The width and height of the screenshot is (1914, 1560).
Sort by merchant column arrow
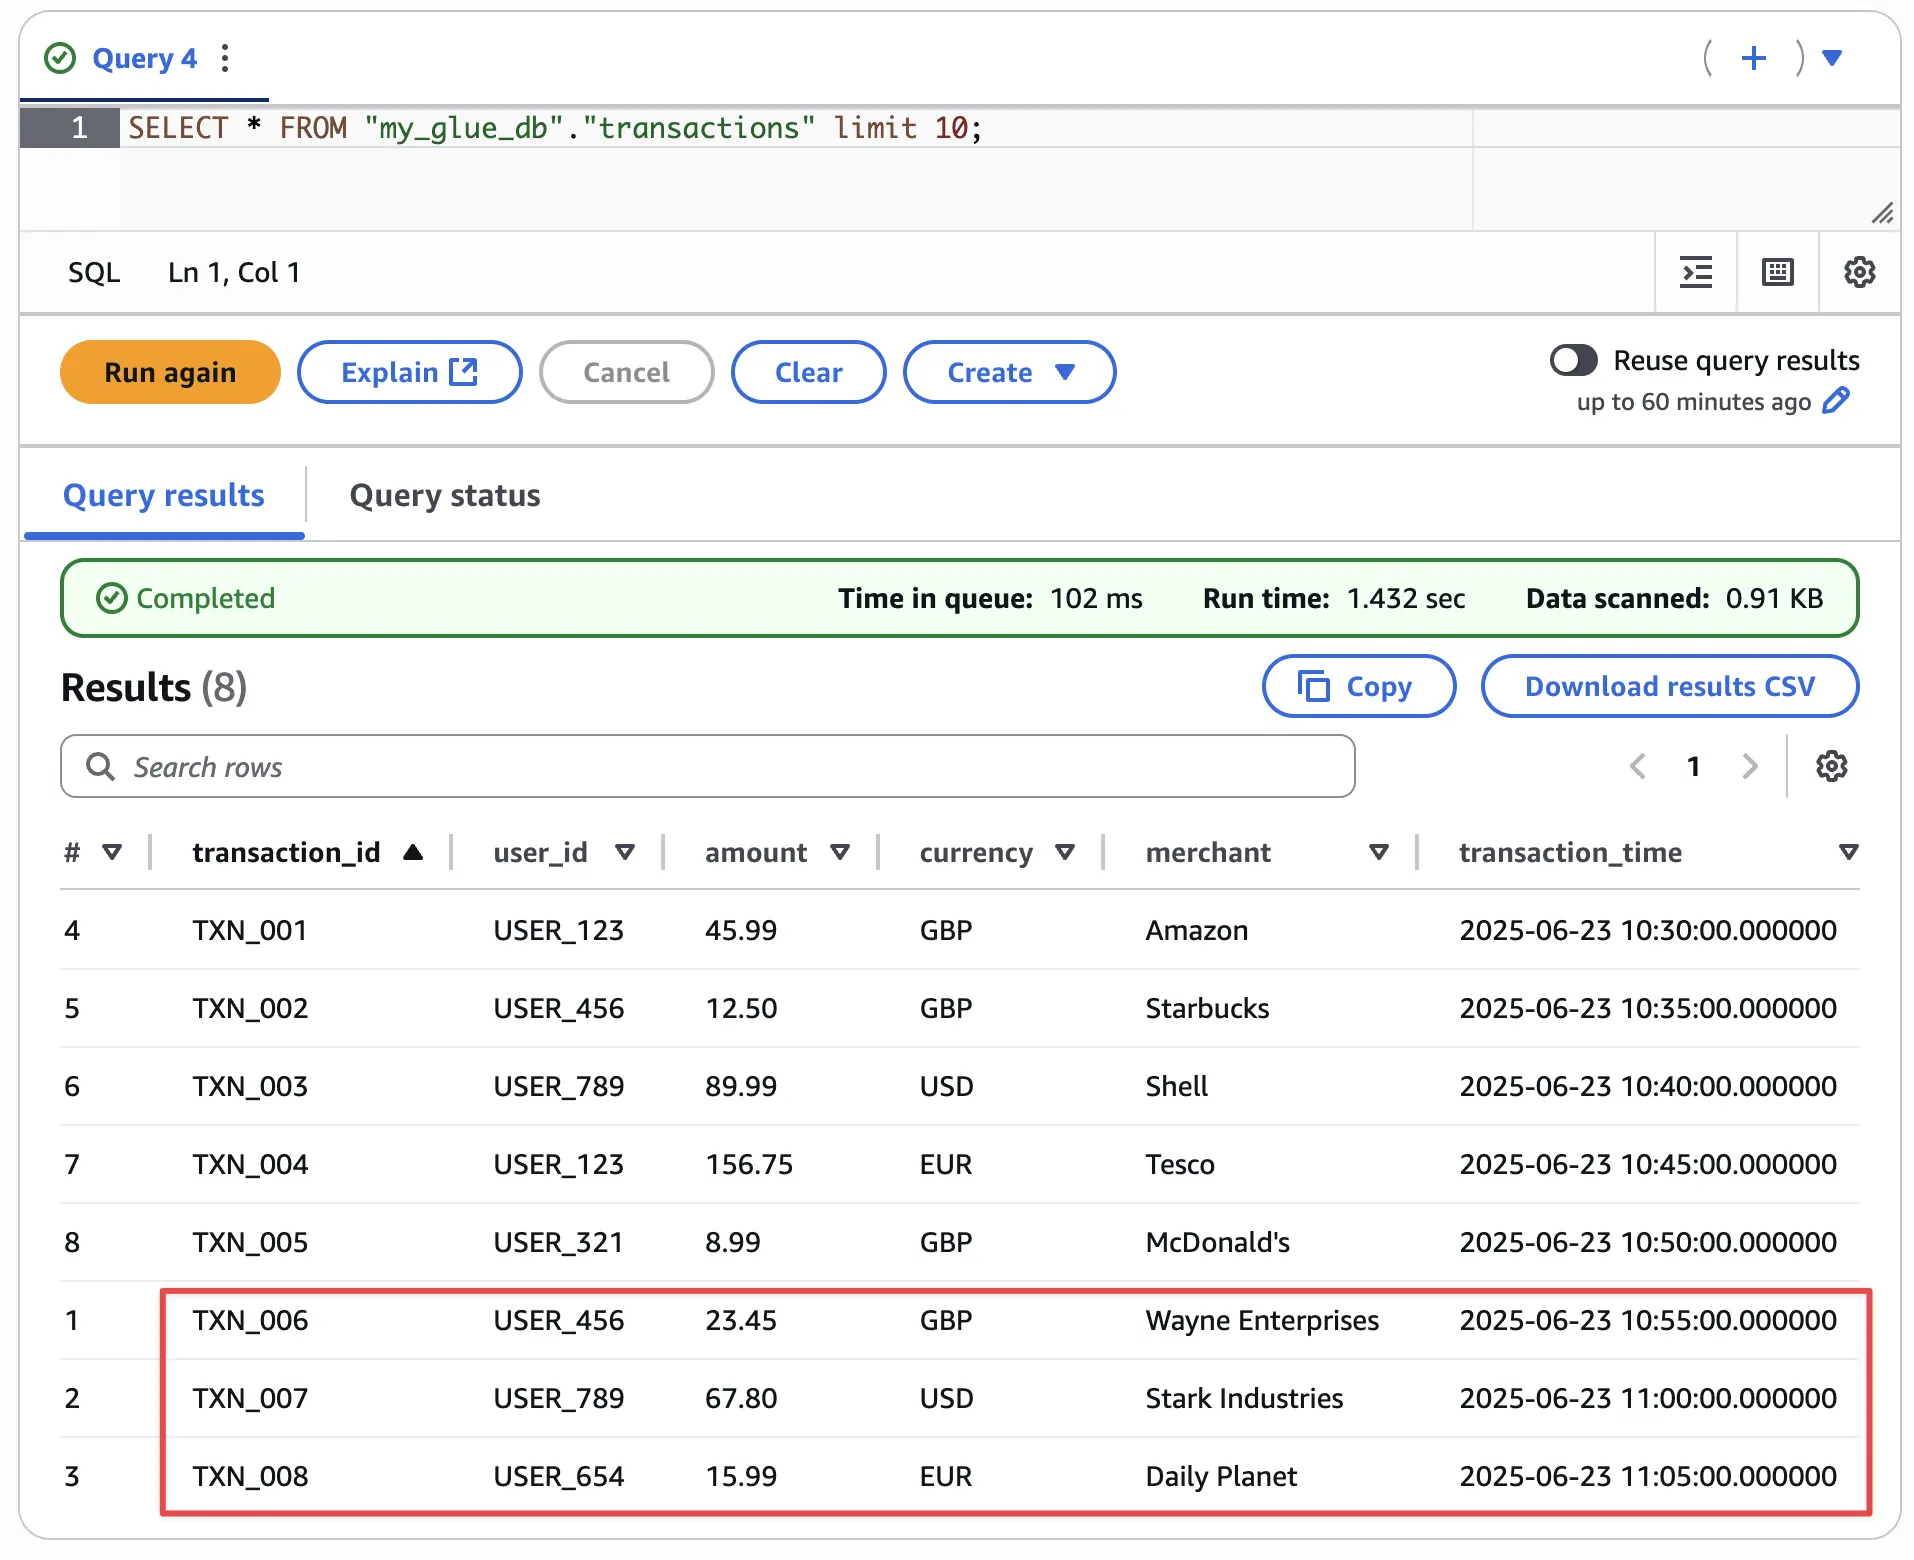(x=1378, y=852)
